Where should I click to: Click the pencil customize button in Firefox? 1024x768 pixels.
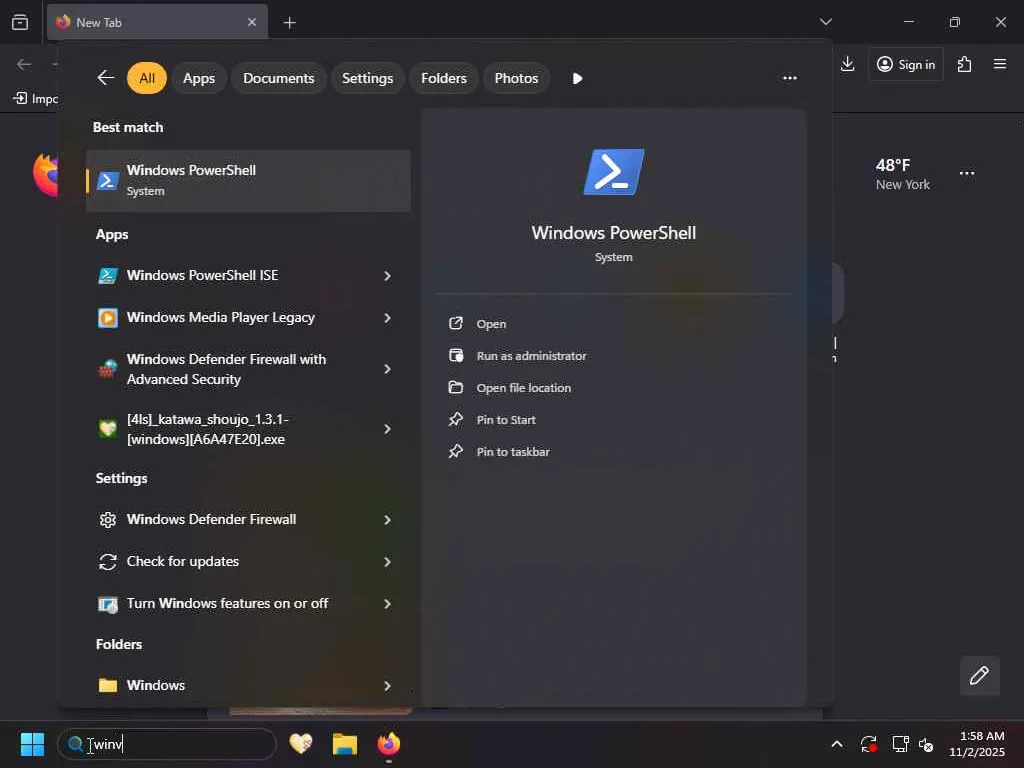click(x=979, y=675)
